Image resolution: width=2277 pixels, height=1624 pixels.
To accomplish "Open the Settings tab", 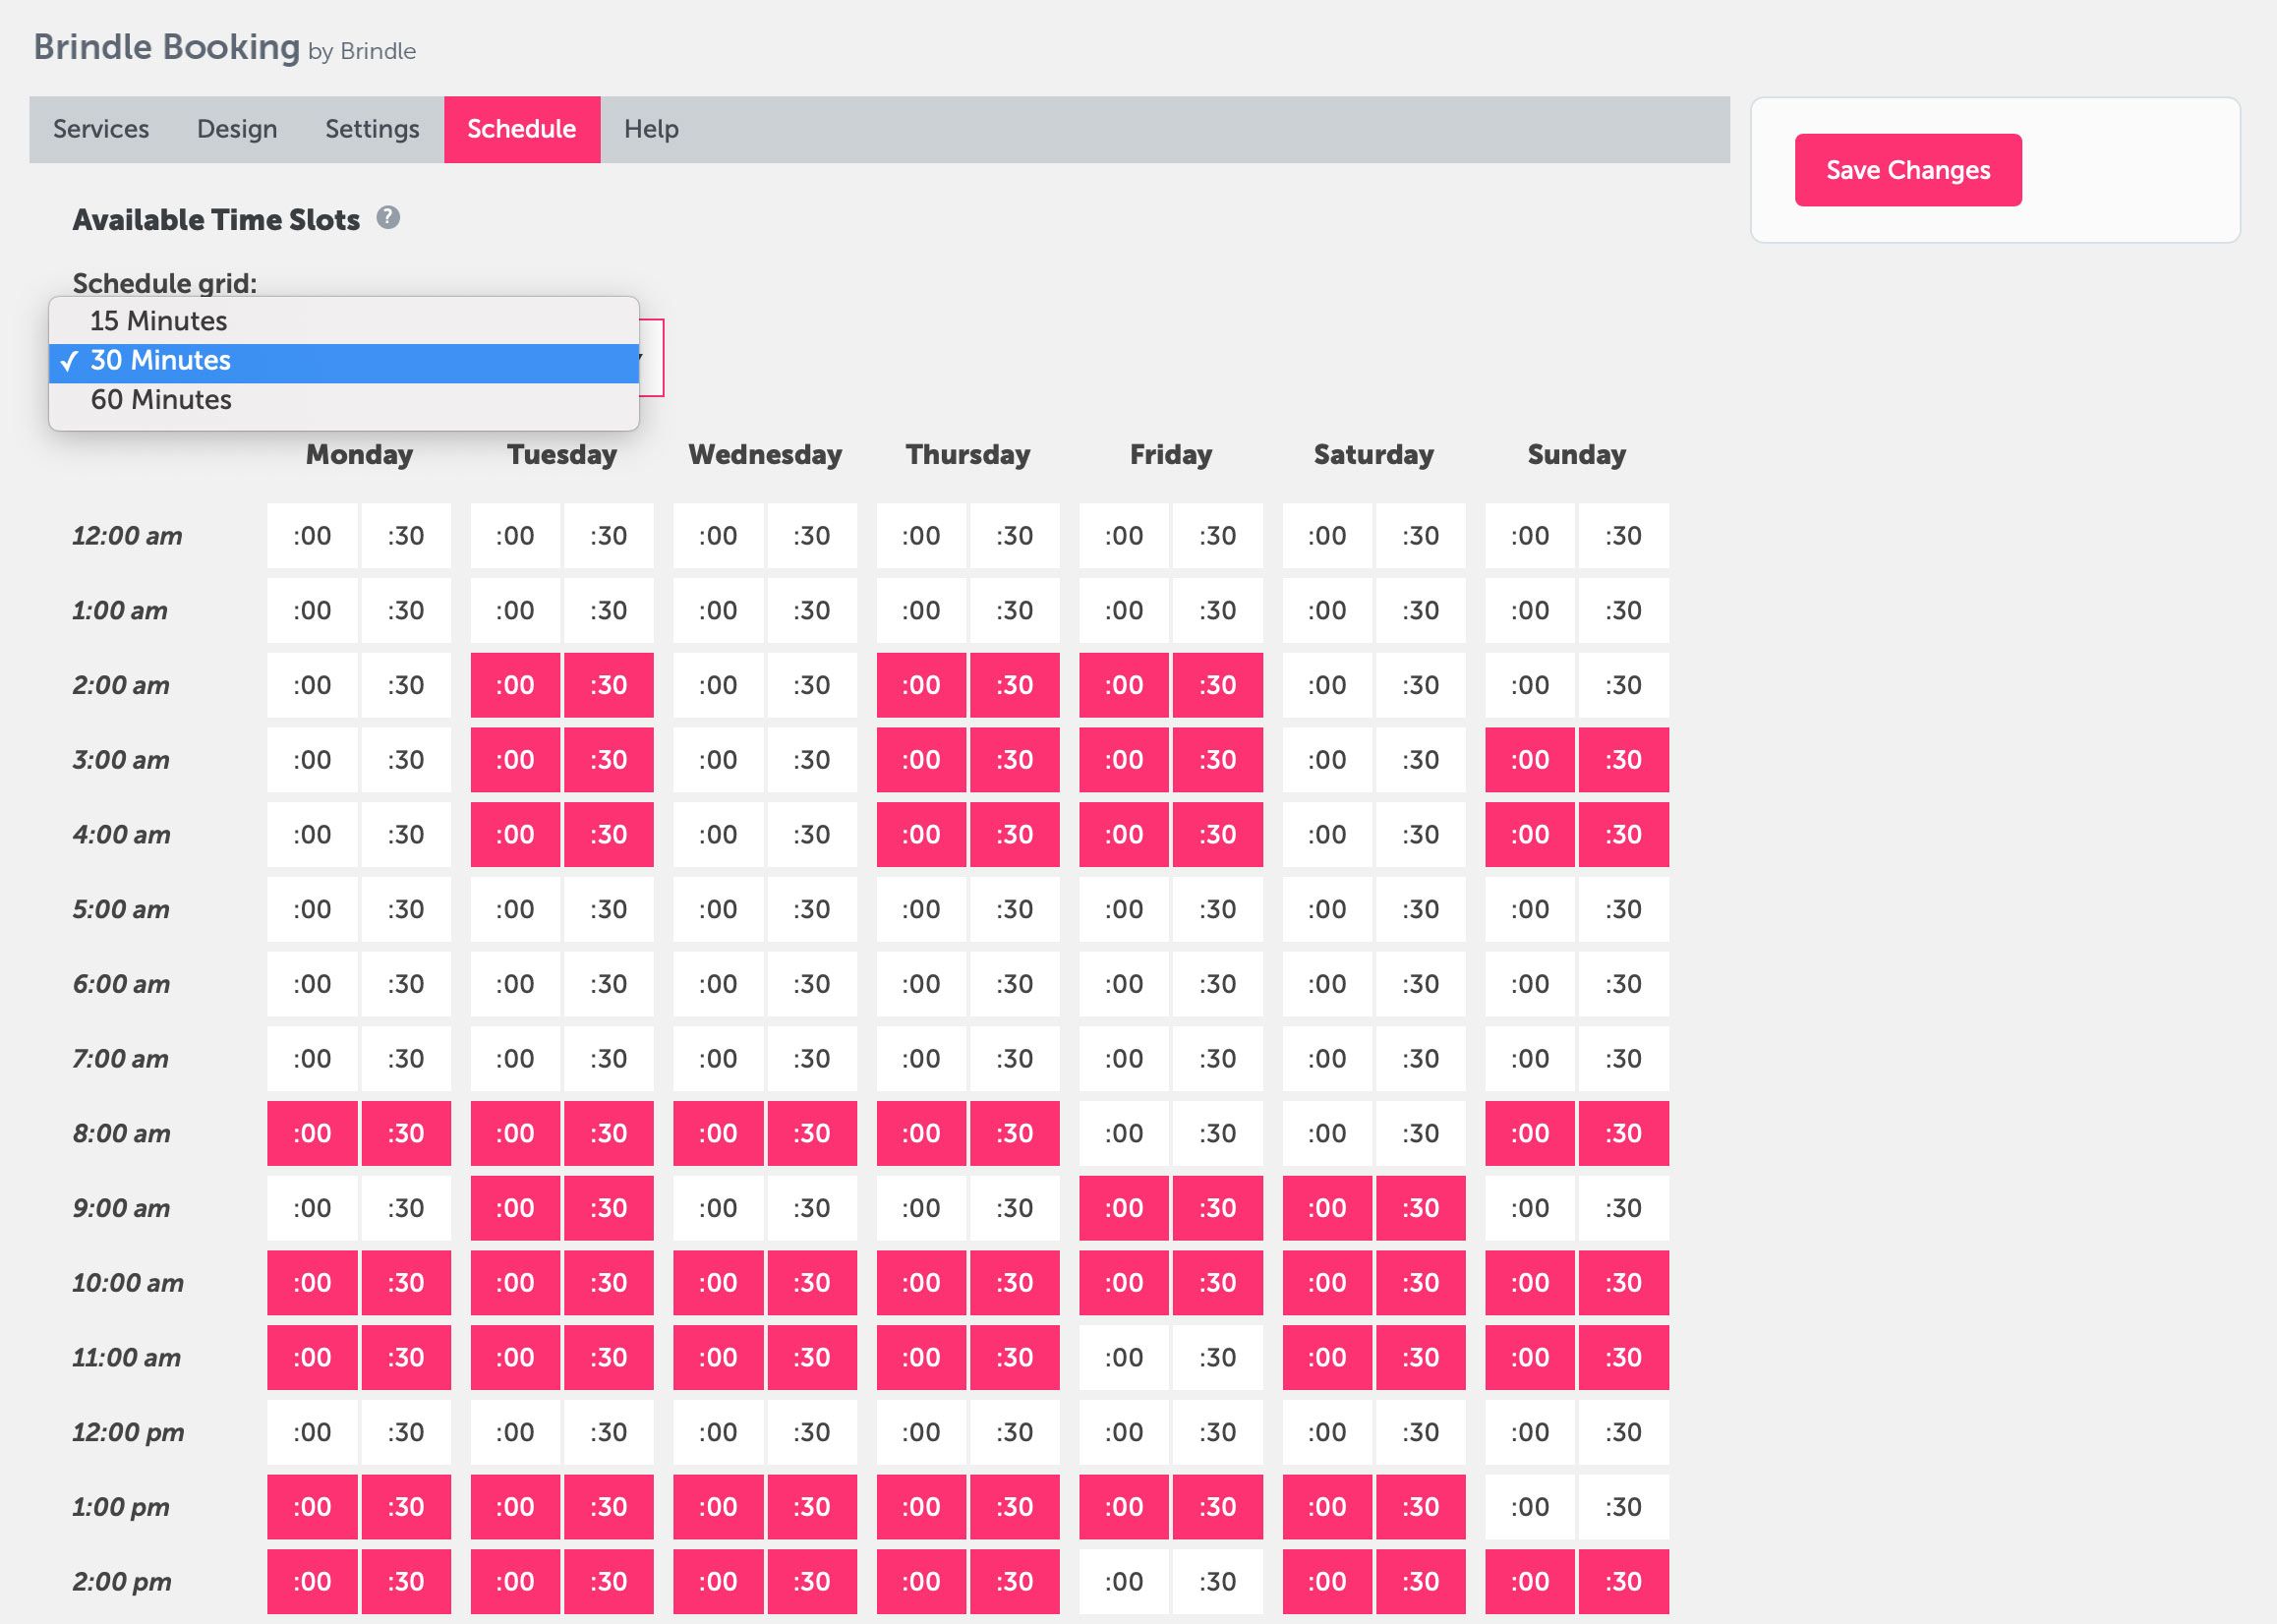I will click(372, 129).
